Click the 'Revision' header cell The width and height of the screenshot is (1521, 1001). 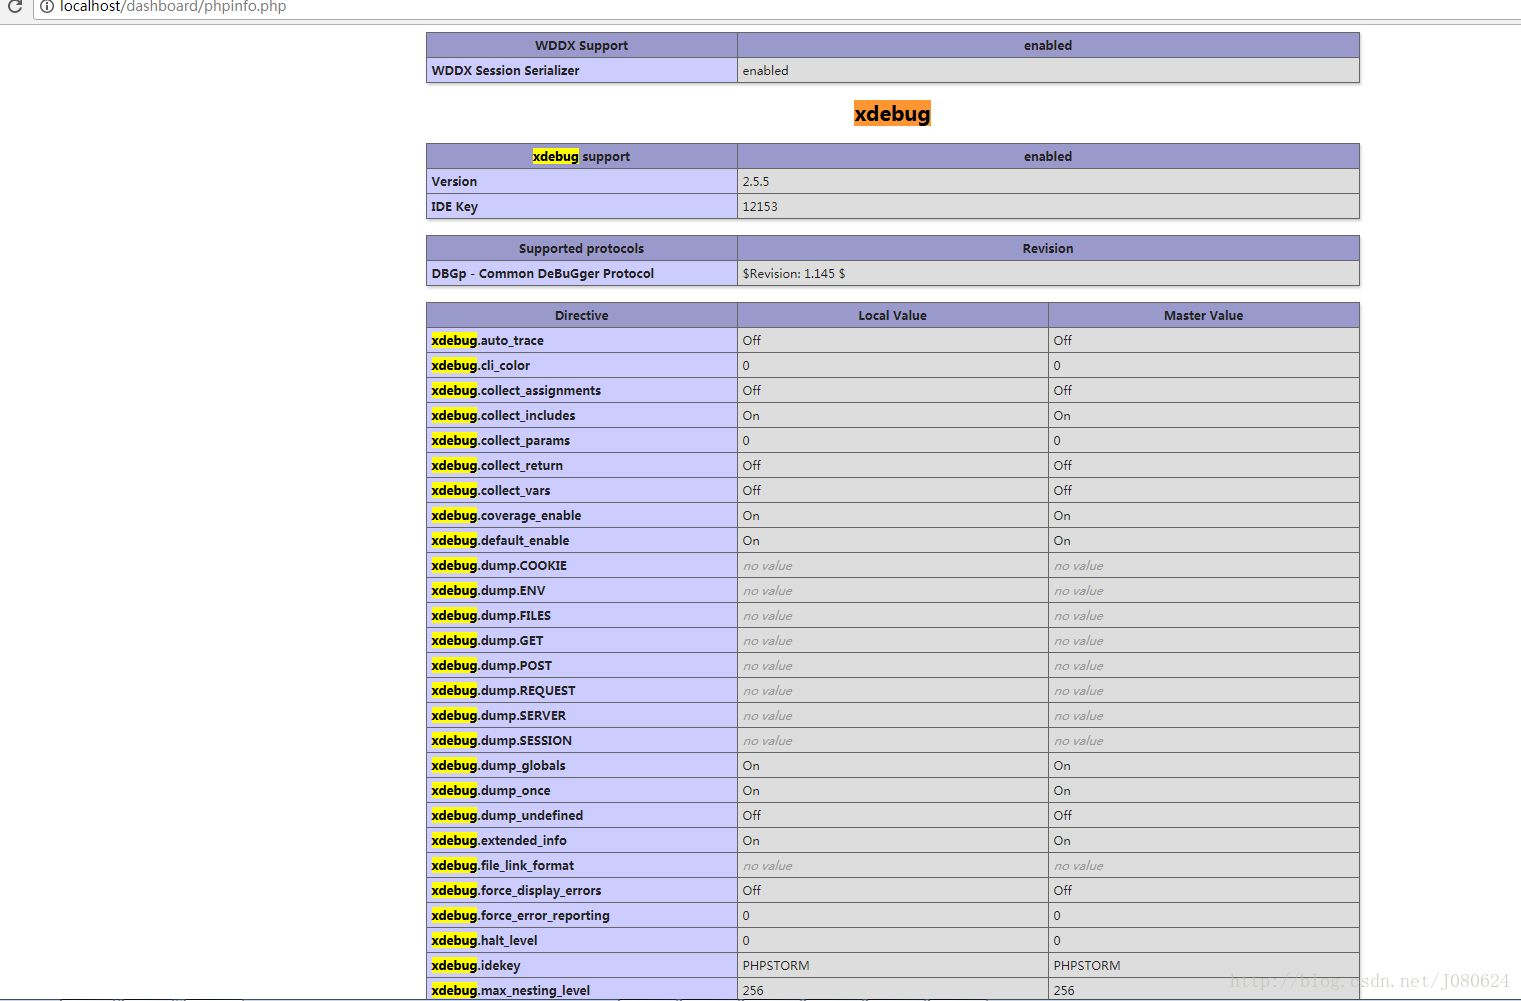click(x=1048, y=248)
